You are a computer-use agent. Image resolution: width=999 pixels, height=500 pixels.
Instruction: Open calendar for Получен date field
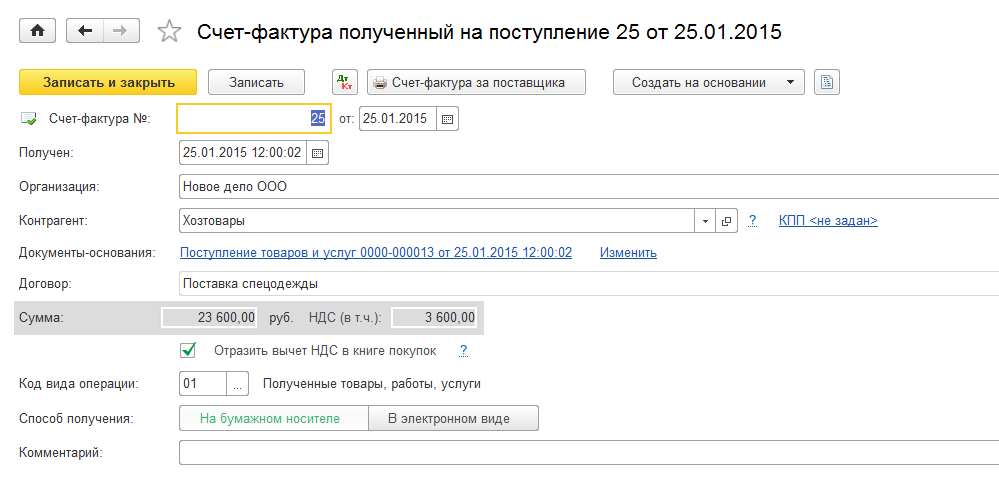[x=317, y=153]
